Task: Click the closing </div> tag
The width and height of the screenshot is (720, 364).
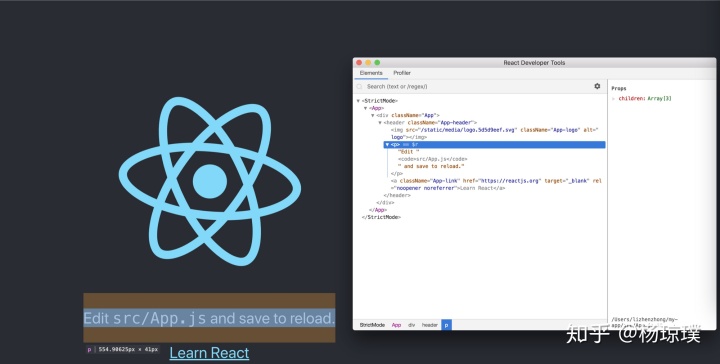Action: [x=385, y=202]
